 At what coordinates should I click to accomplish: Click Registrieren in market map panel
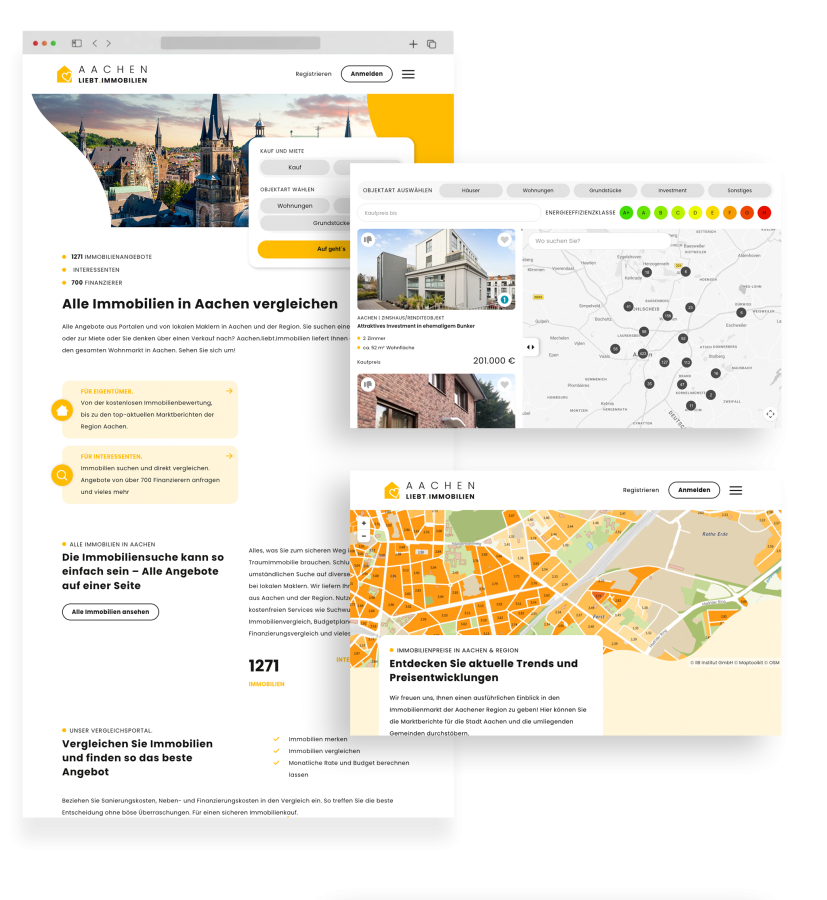click(640, 490)
